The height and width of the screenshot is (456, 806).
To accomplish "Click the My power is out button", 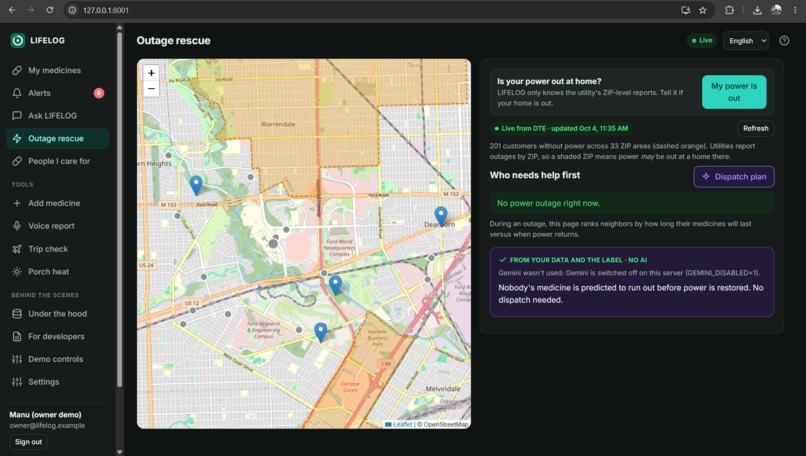I will coord(734,92).
